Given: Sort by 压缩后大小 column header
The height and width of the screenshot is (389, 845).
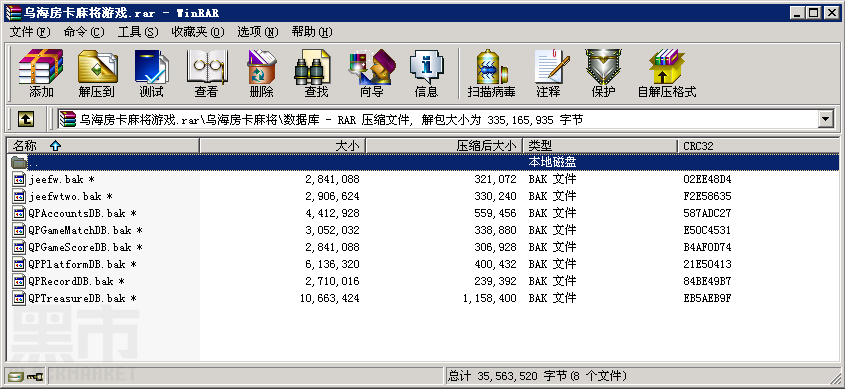Looking at the screenshot, I should pyautogui.click(x=445, y=146).
